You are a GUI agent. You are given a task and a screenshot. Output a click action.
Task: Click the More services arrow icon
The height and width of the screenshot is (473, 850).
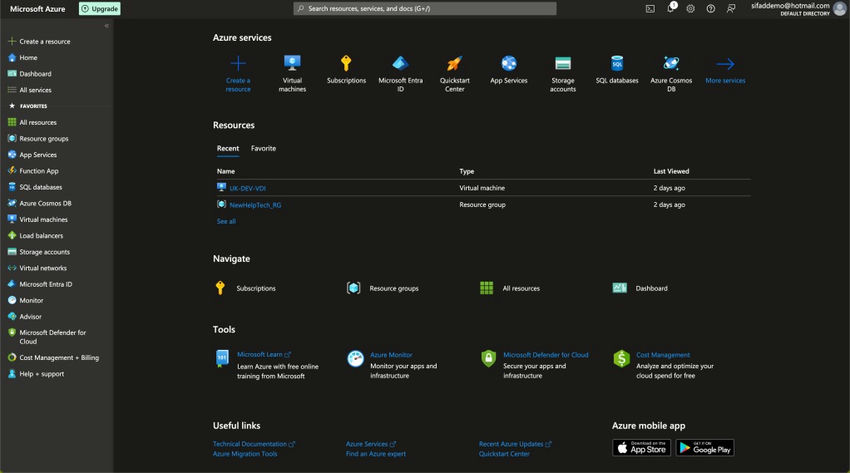pos(725,64)
